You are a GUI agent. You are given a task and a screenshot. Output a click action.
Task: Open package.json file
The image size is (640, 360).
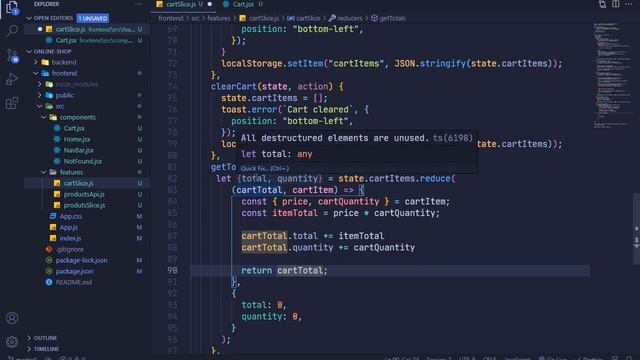click(x=74, y=271)
